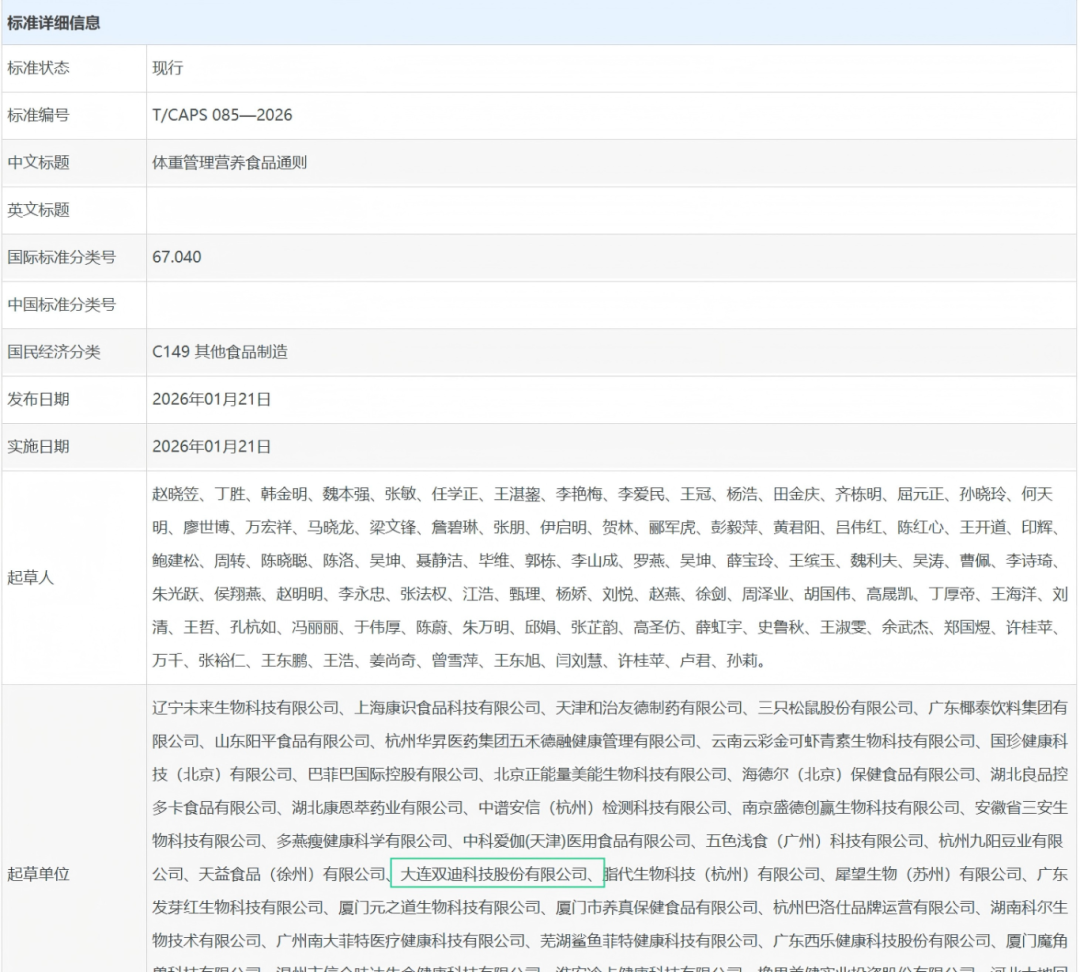Select the classification value 67.040
Viewport: 1080px width, 972px height.
[176, 257]
